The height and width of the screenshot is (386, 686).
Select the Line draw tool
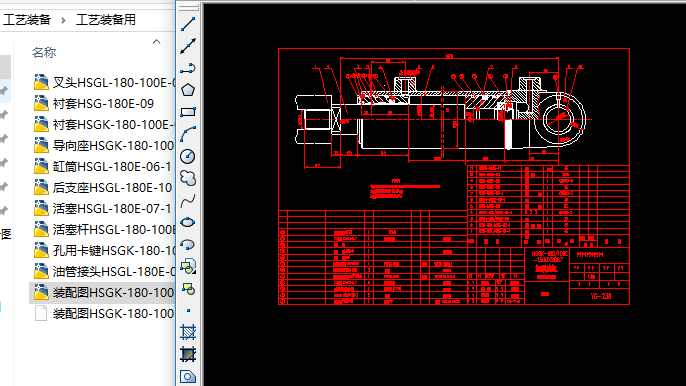[188, 24]
